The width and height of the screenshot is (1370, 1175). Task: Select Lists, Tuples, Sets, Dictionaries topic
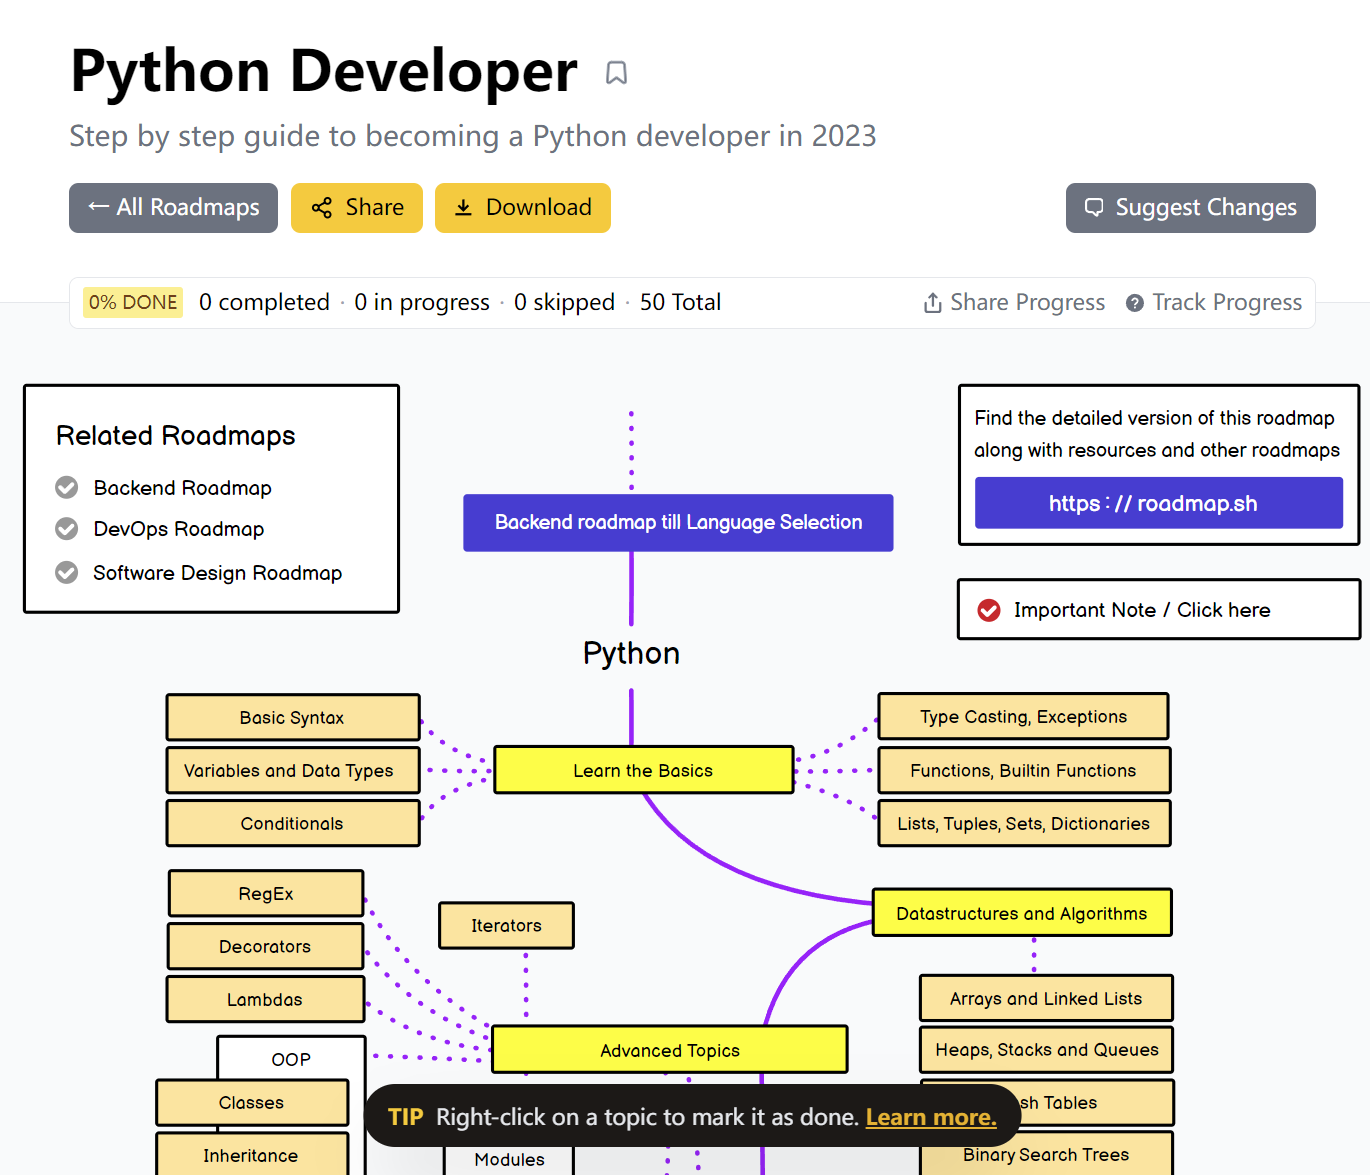point(1024,823)
